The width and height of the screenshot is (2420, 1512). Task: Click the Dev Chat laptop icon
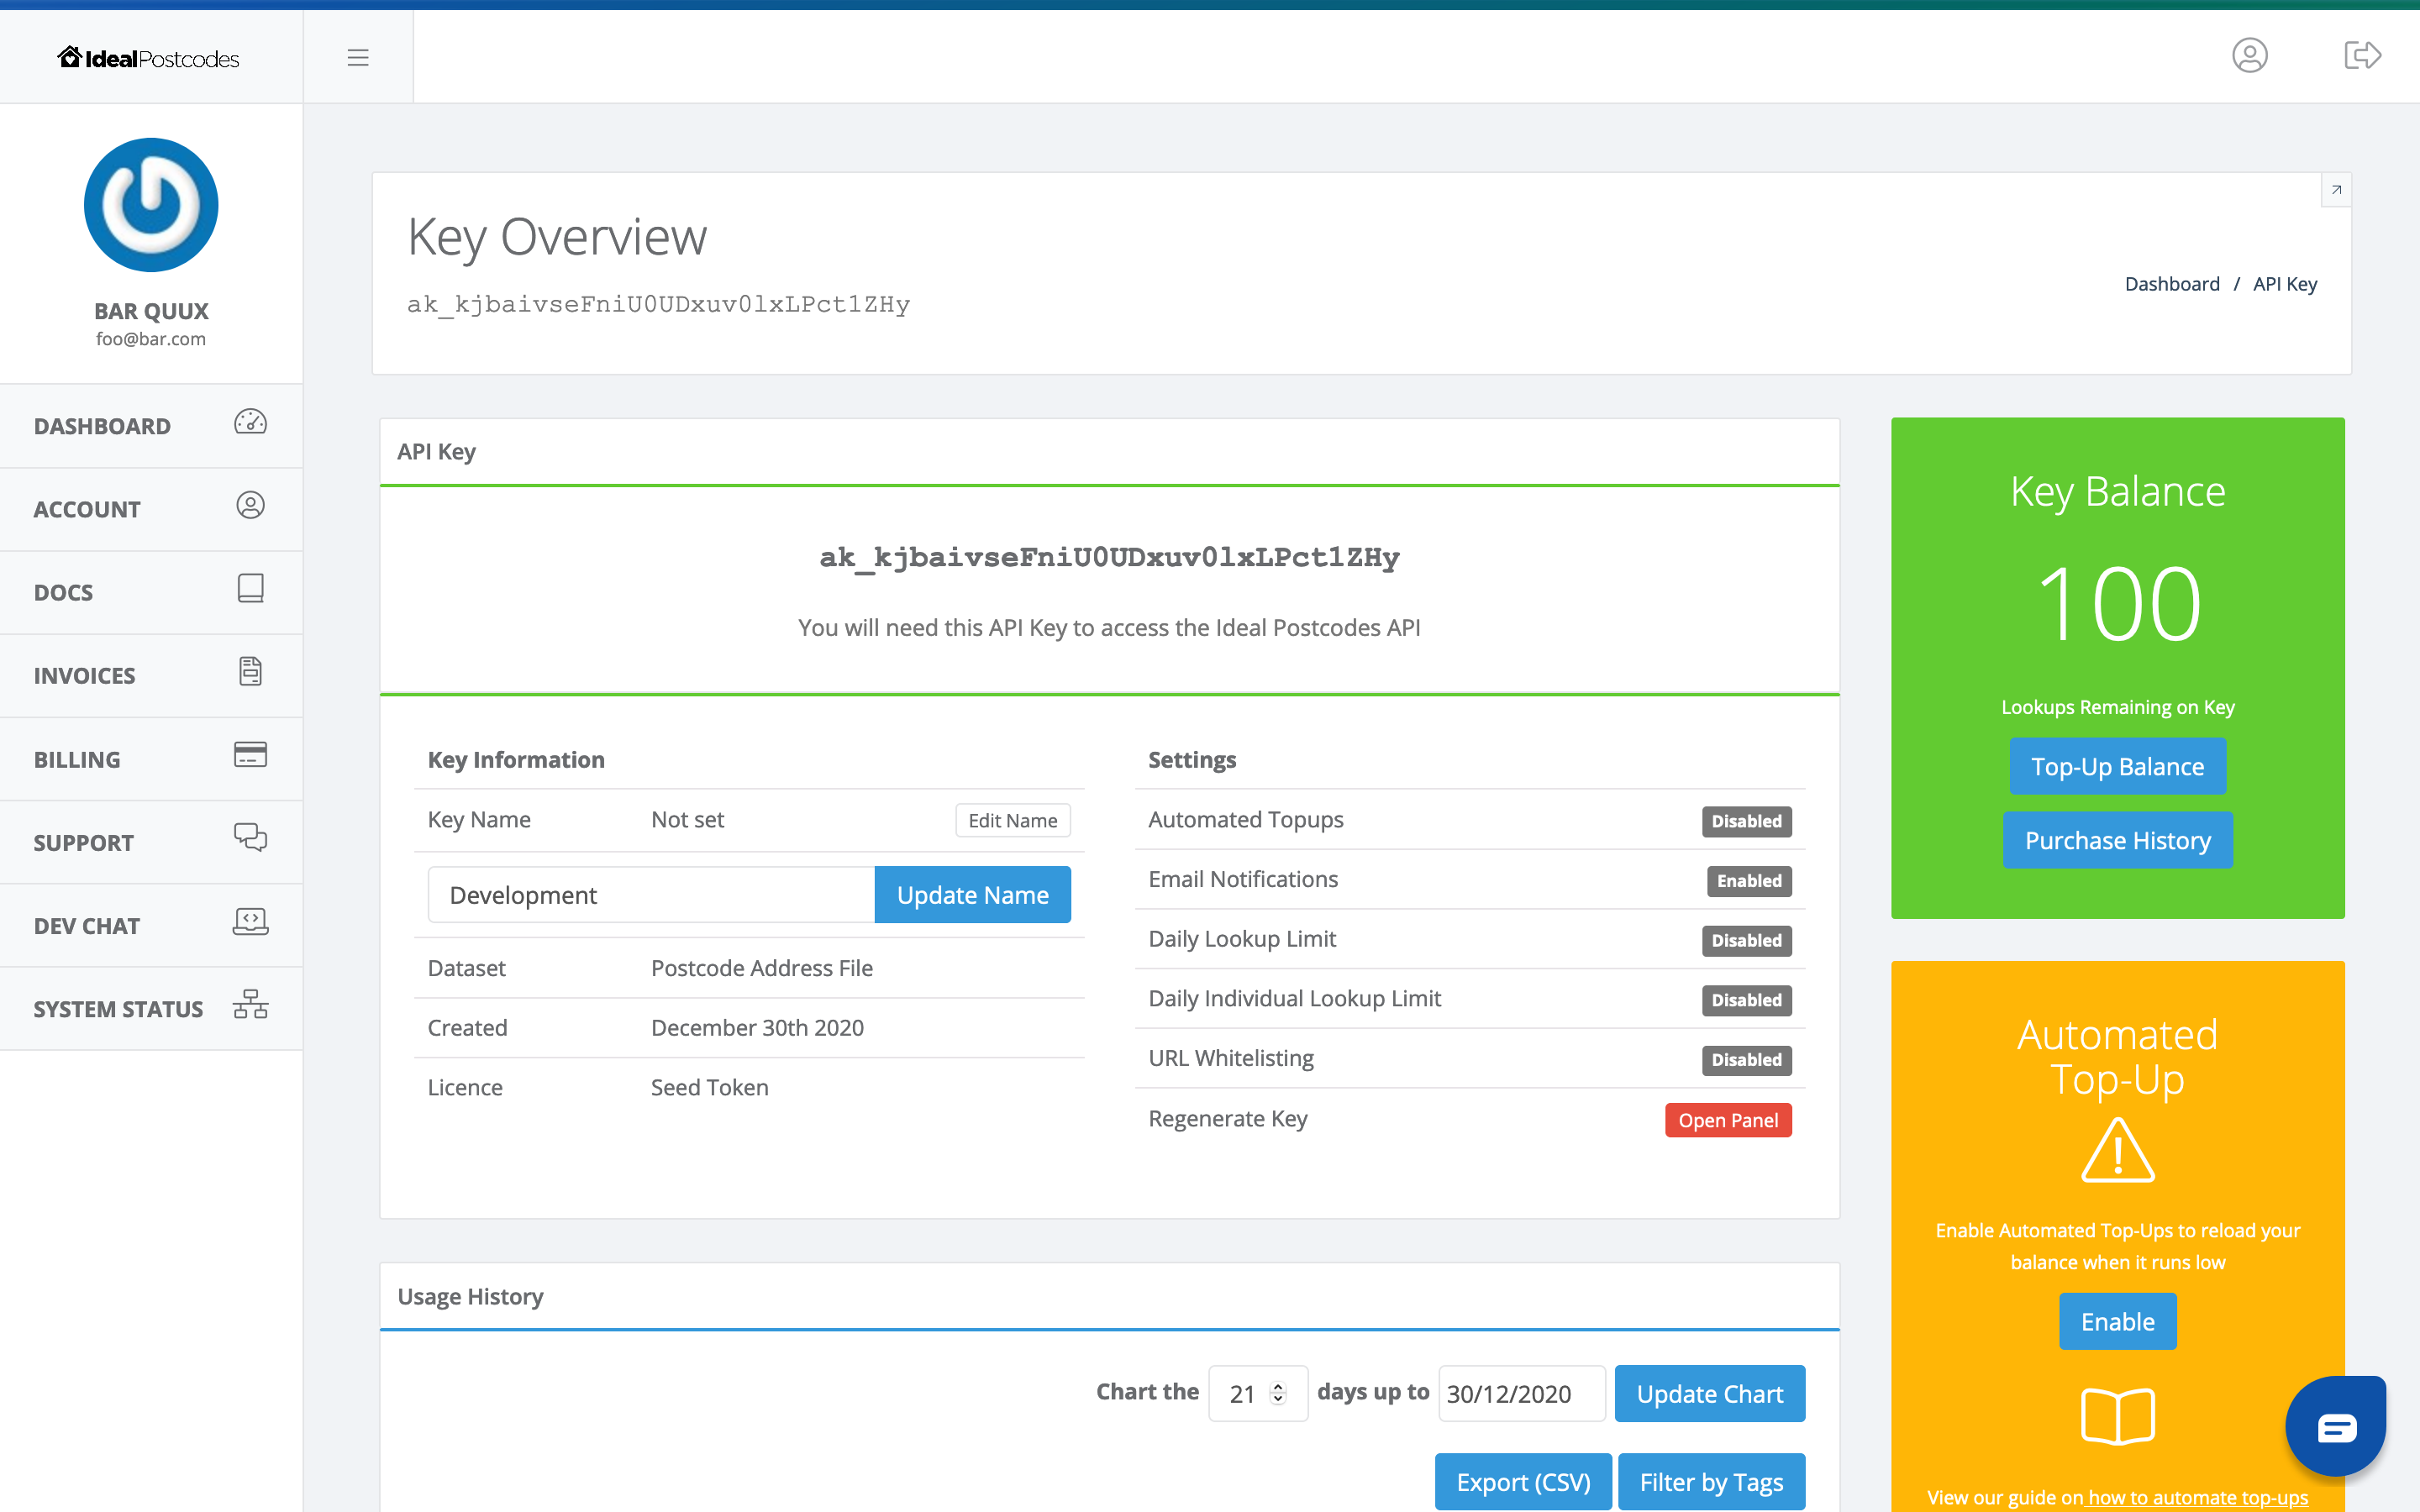click(250, 921)
